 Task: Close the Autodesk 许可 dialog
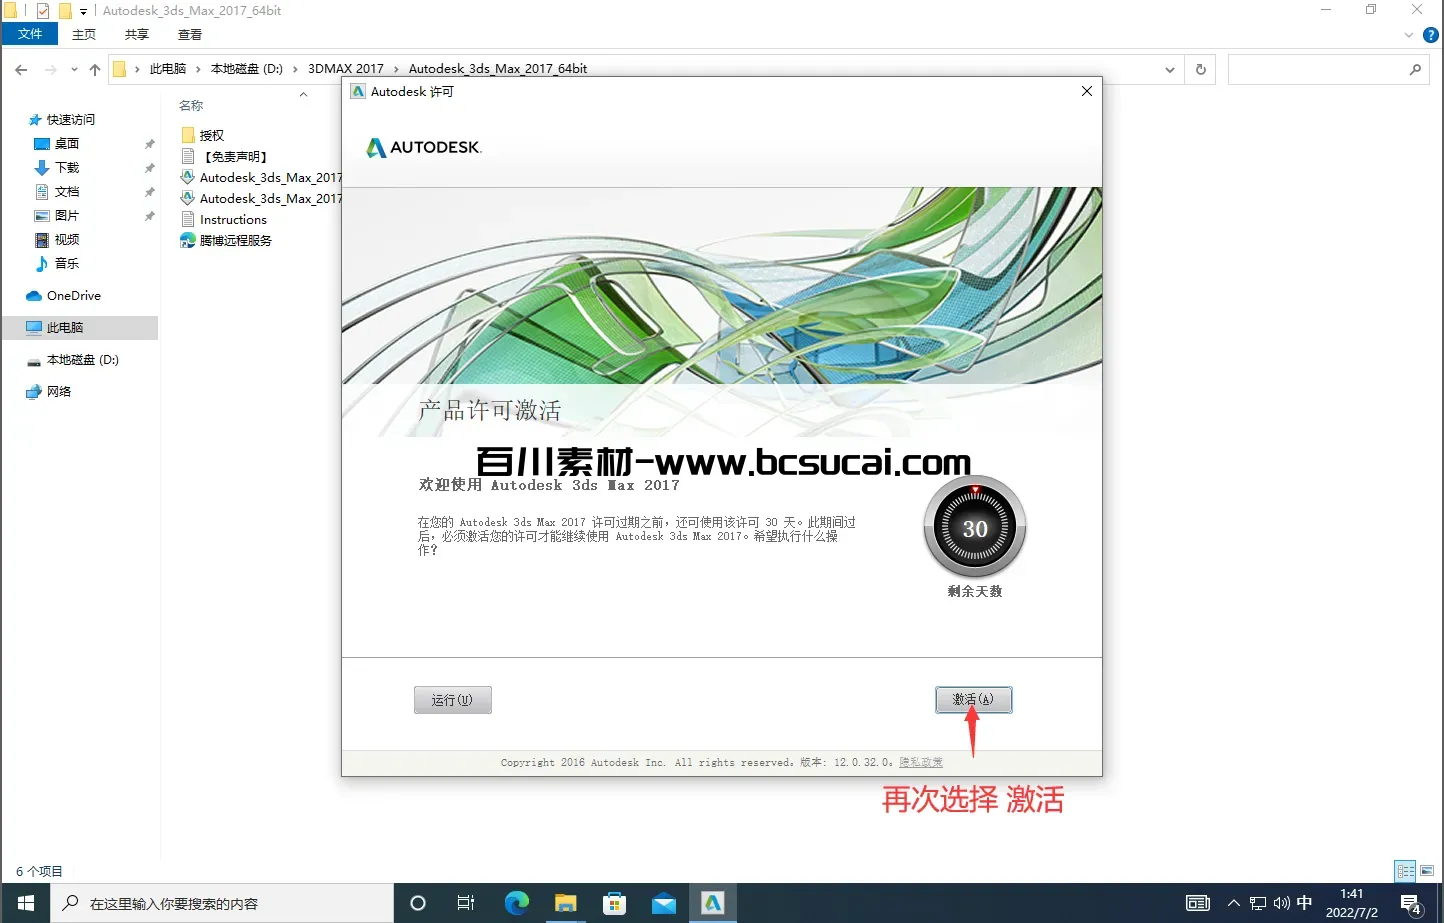pos(1086,91)
